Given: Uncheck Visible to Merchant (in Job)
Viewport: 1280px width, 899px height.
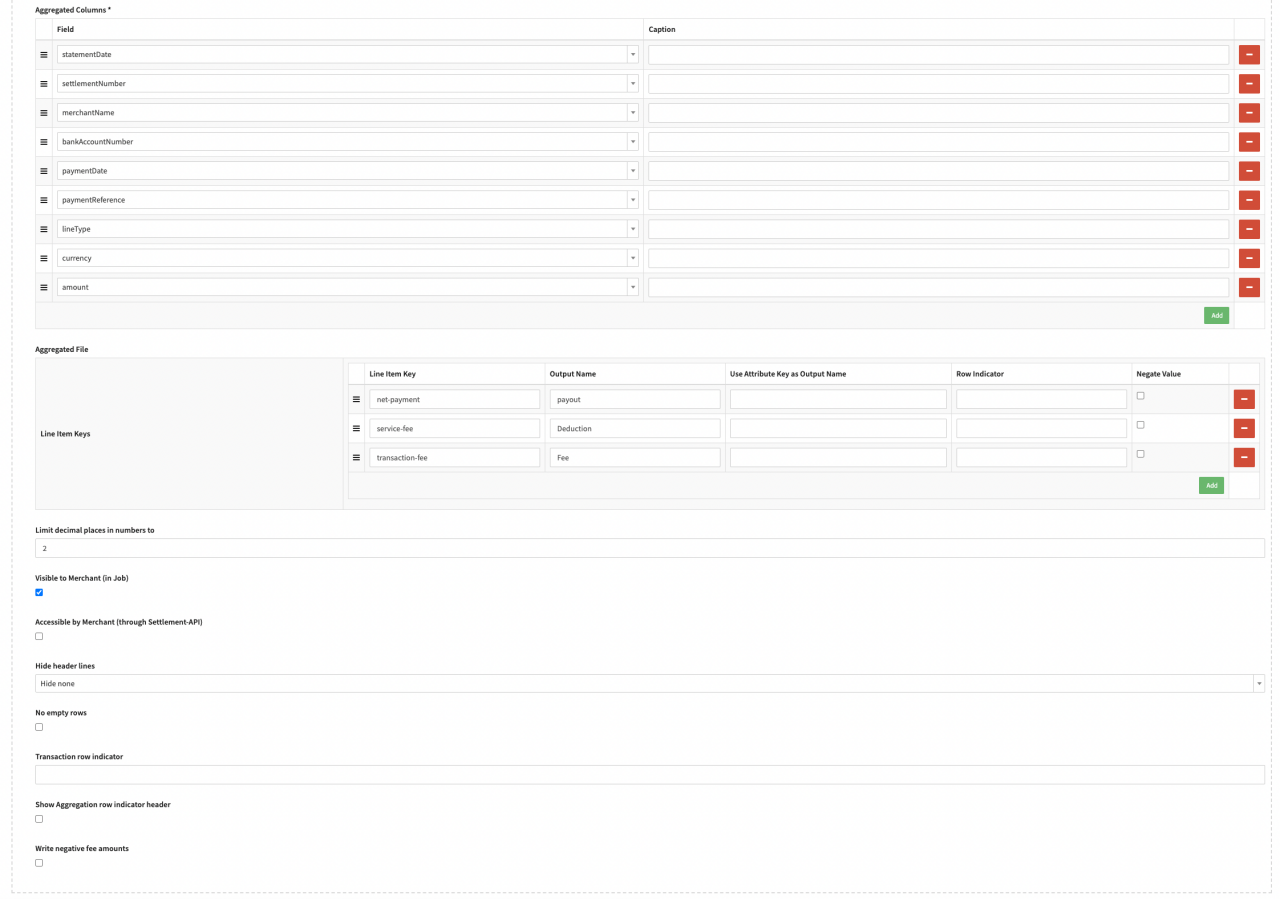Looking at the screenshot, I should [x=39, y=592].
